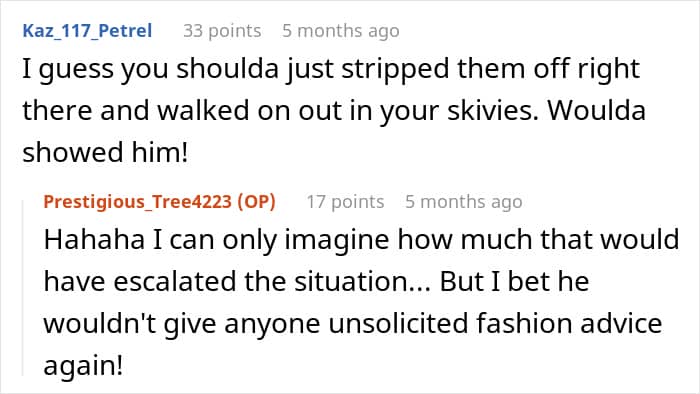
Task: Click the line starting 'Hahaha I can only'
Action: (362, 240)
